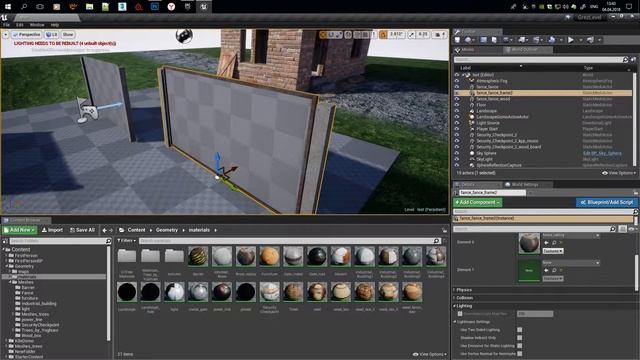
Task: Click the World Outliner search magnifier icon
Action: point(625,60)
